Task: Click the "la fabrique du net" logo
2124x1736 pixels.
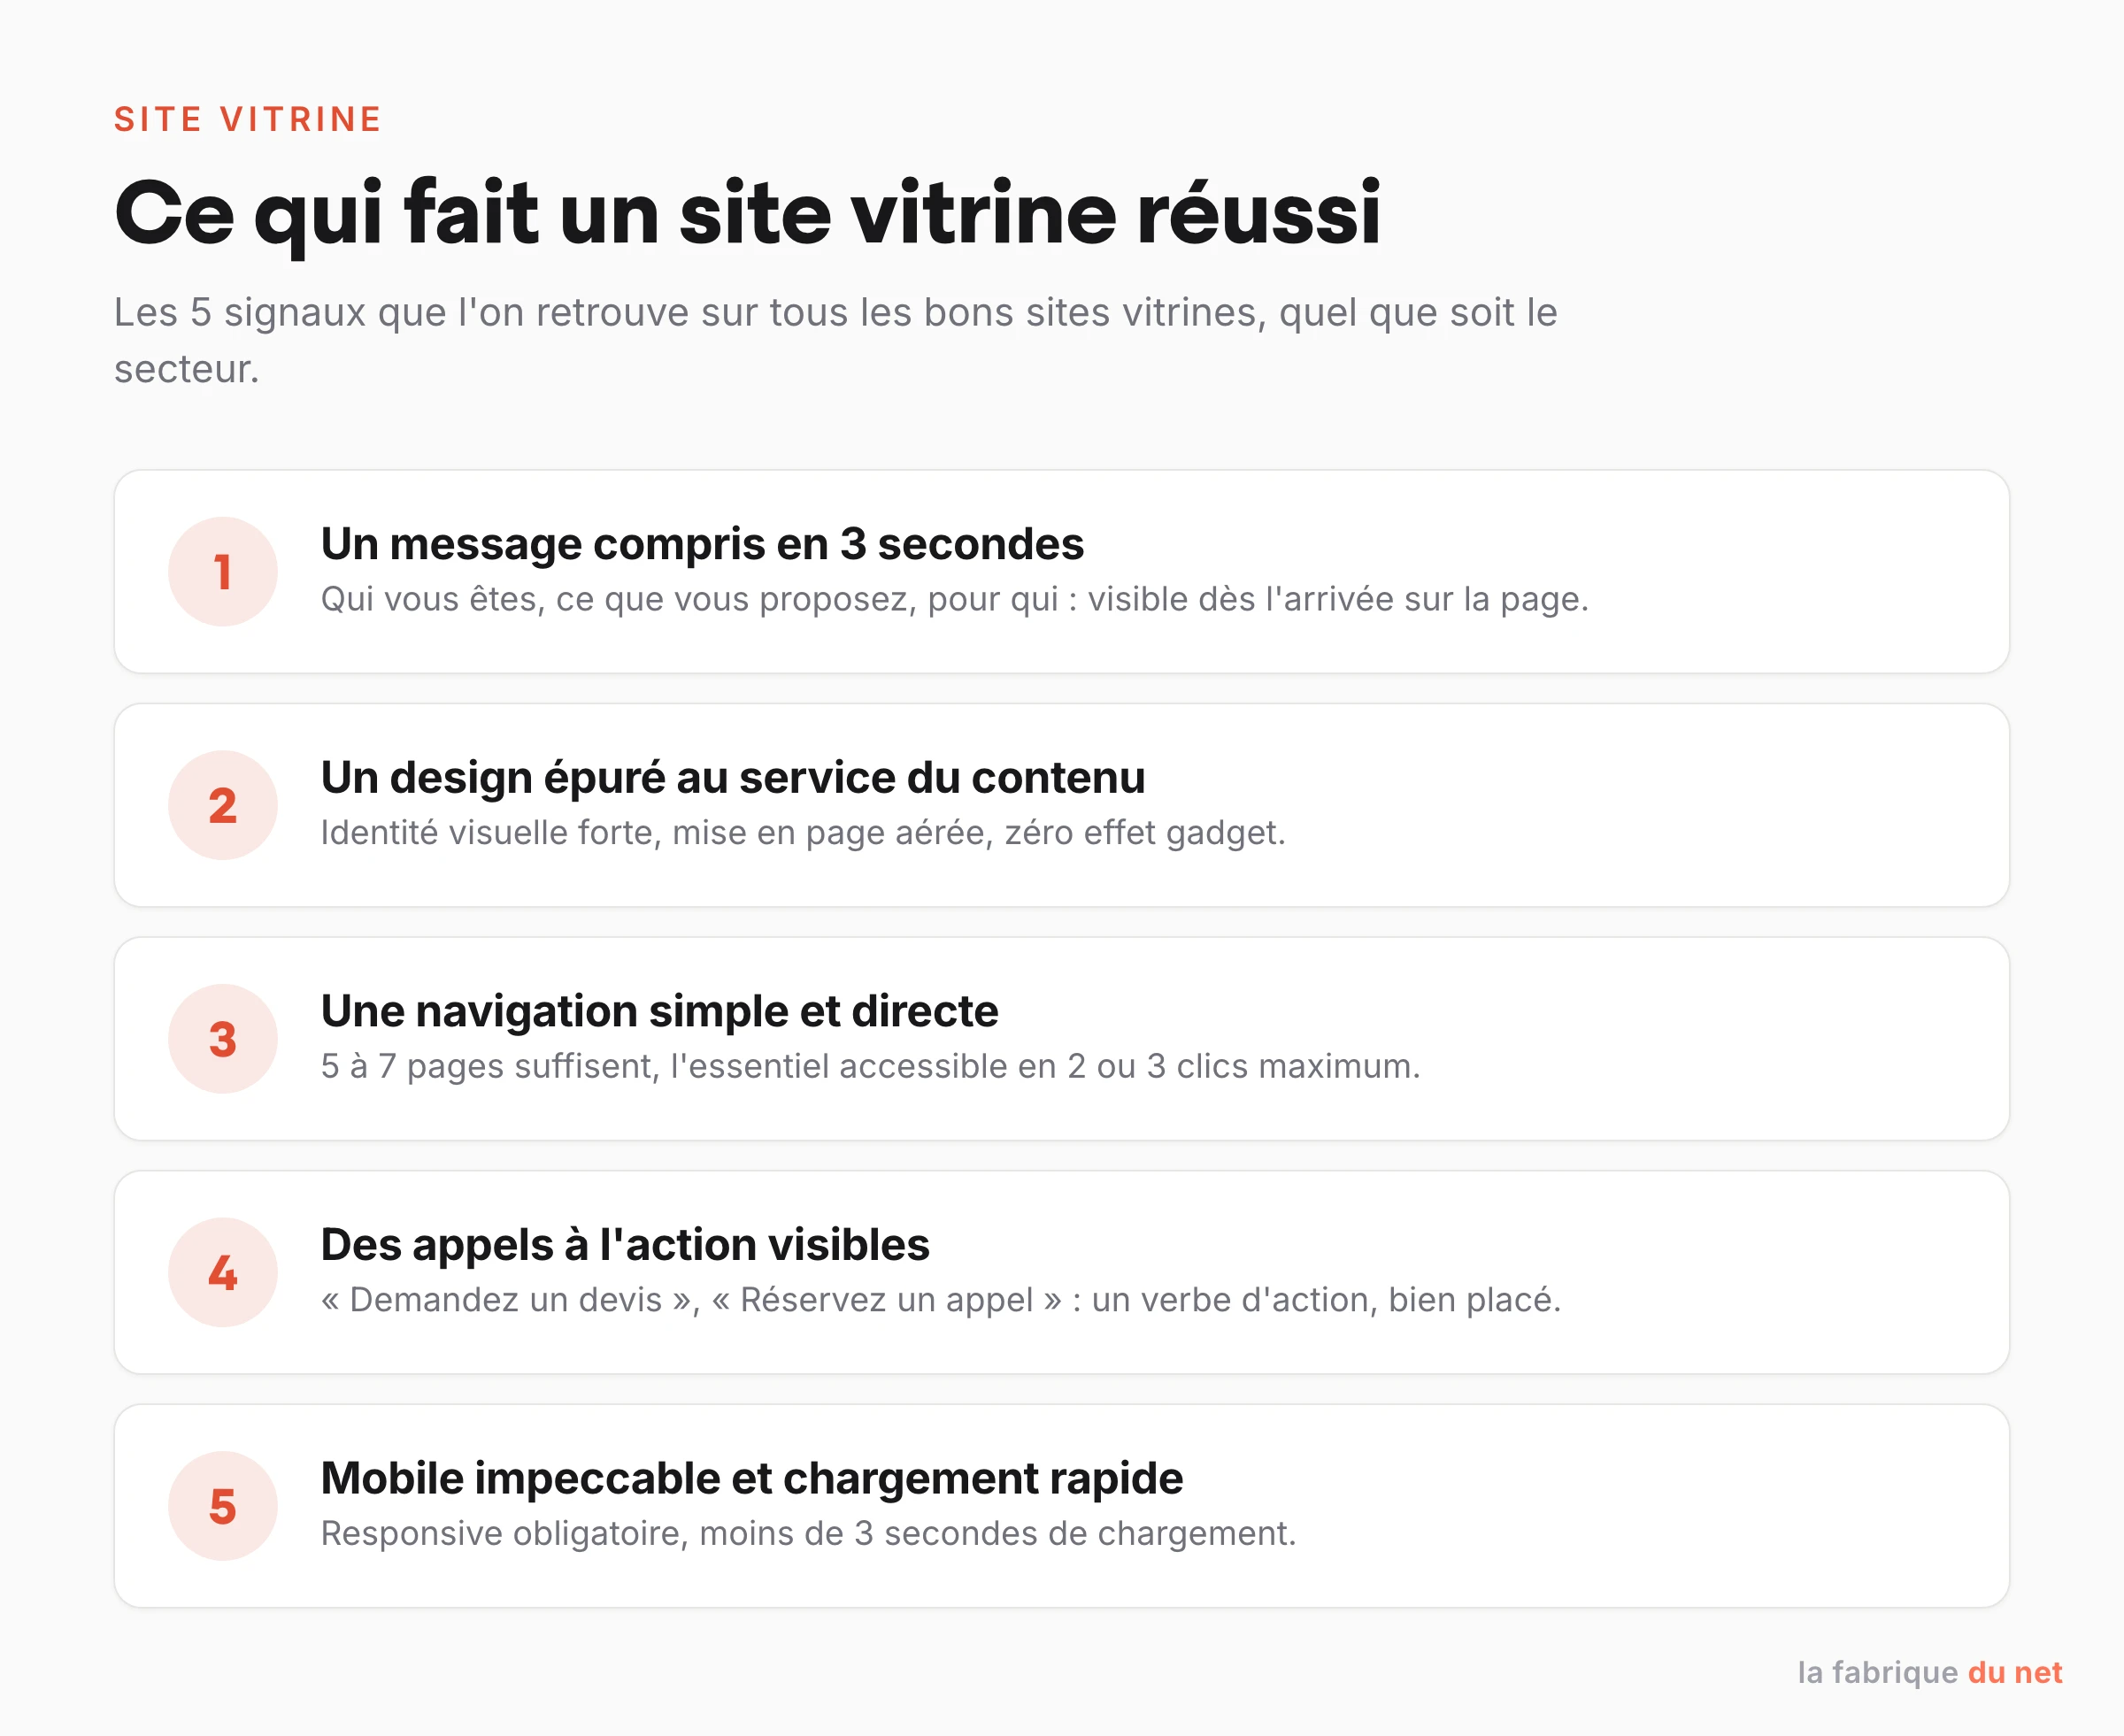Action: [1930, 1672]
